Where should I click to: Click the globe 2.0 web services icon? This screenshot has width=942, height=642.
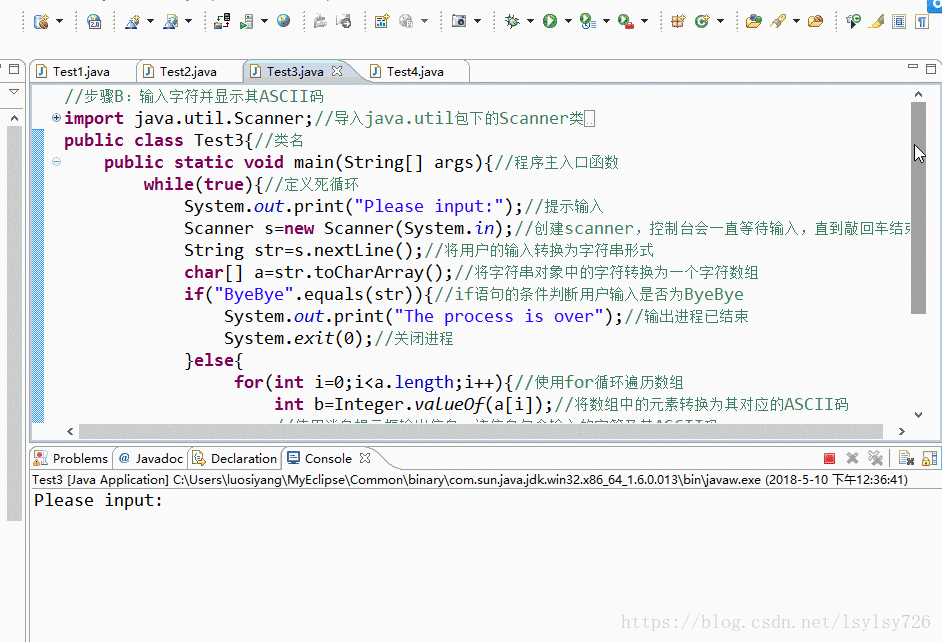[x=94, y=22]
